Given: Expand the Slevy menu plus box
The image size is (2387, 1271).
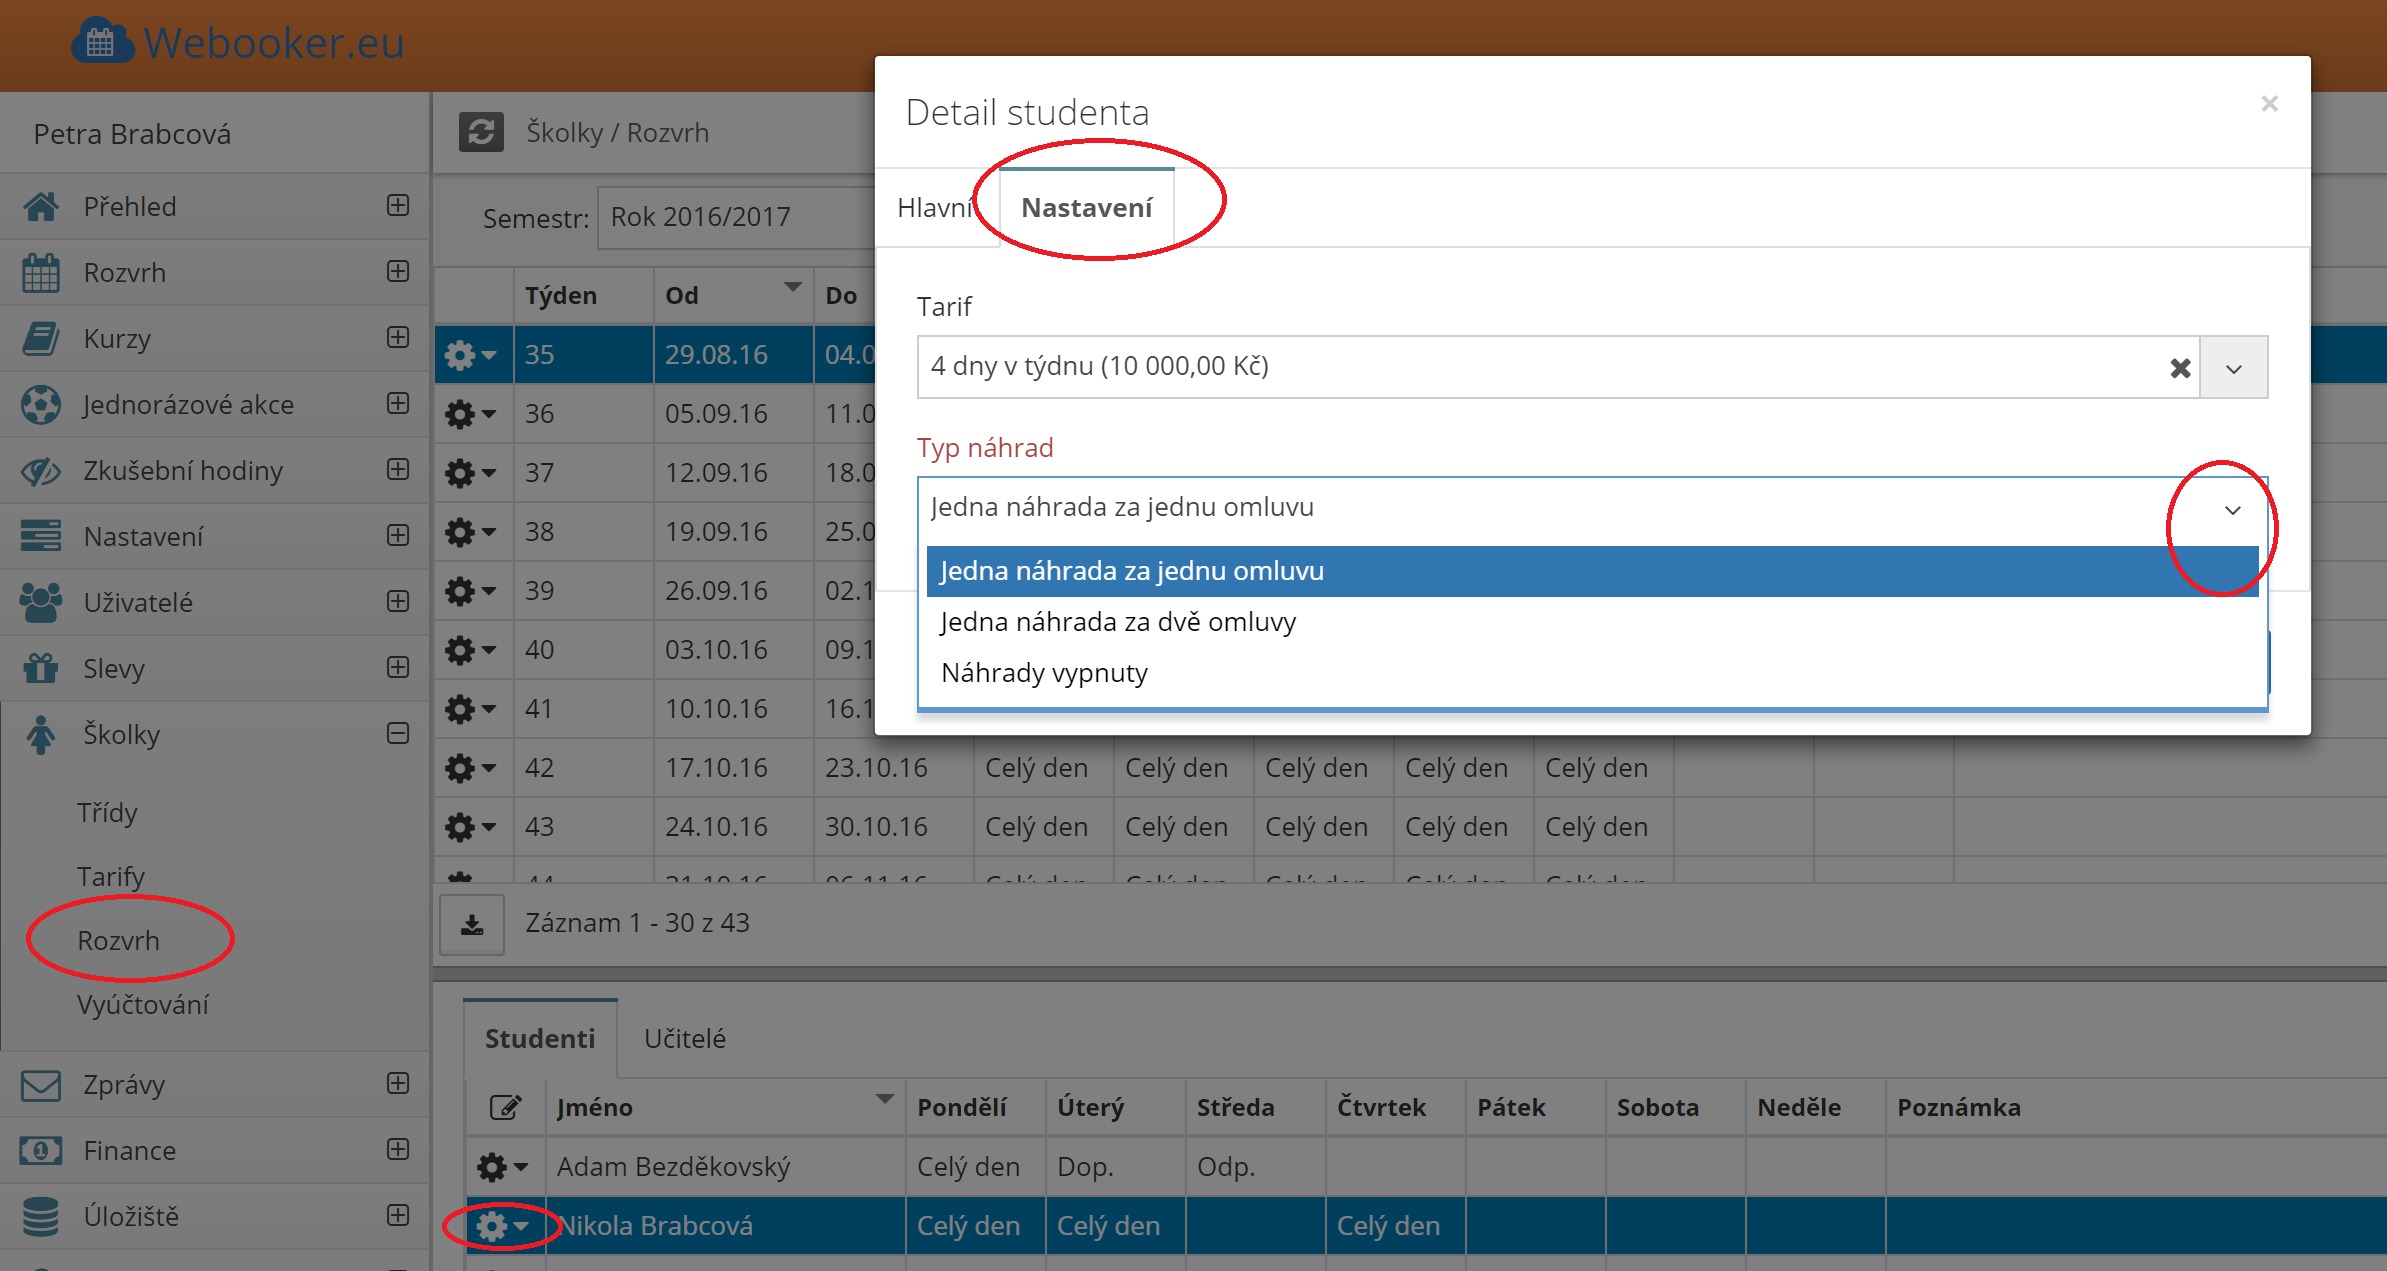Looking at the screenshot, I should point(398,667).
